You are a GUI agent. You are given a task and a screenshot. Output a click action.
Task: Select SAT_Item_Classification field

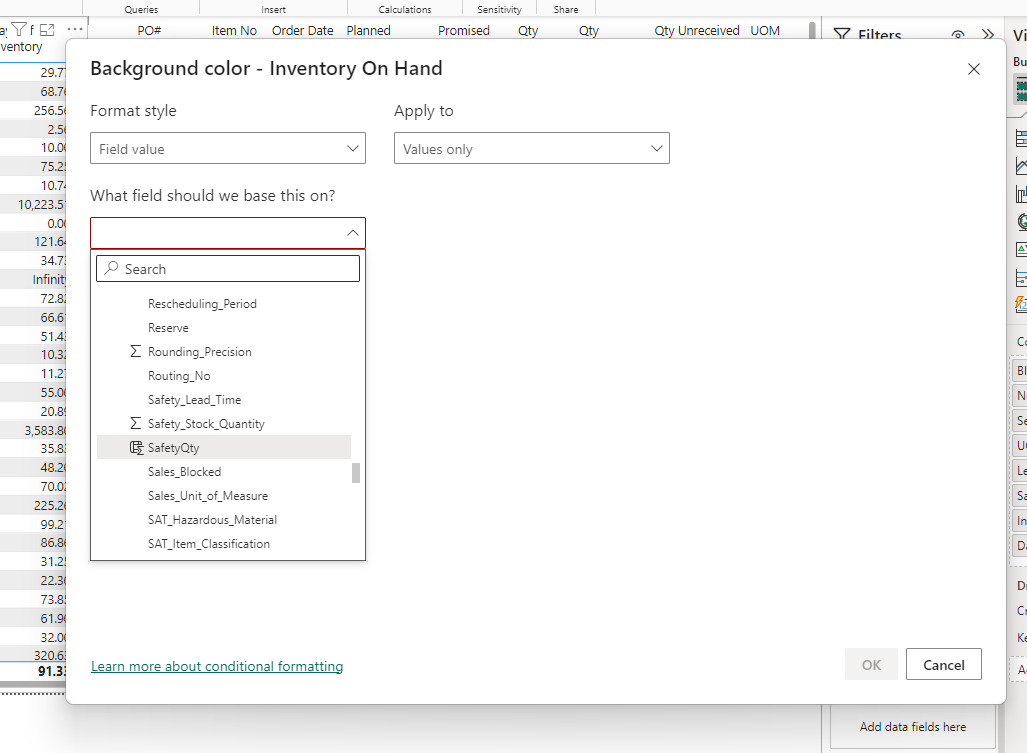click(223, 543)
